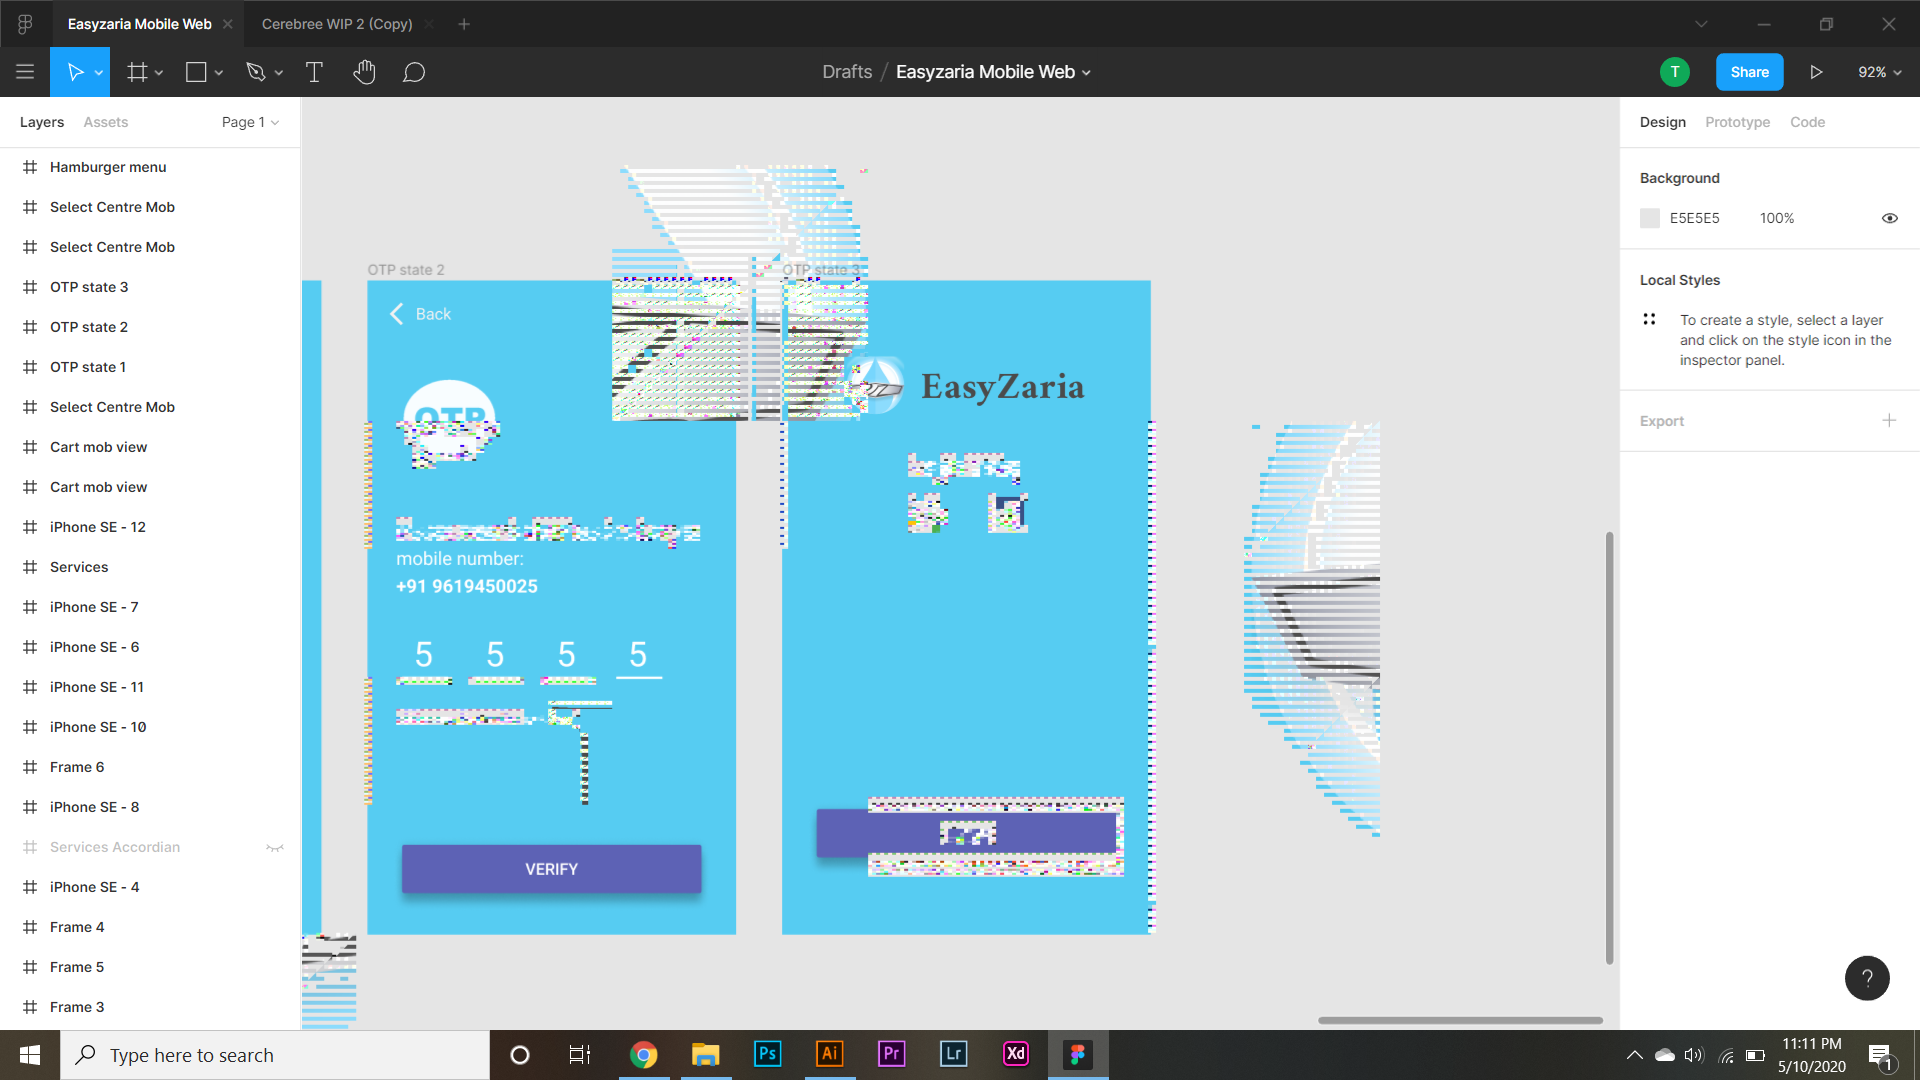Open the 92% zoom dropdown
This screenshot has height=1080, width=1920.
pos(1879,72)
